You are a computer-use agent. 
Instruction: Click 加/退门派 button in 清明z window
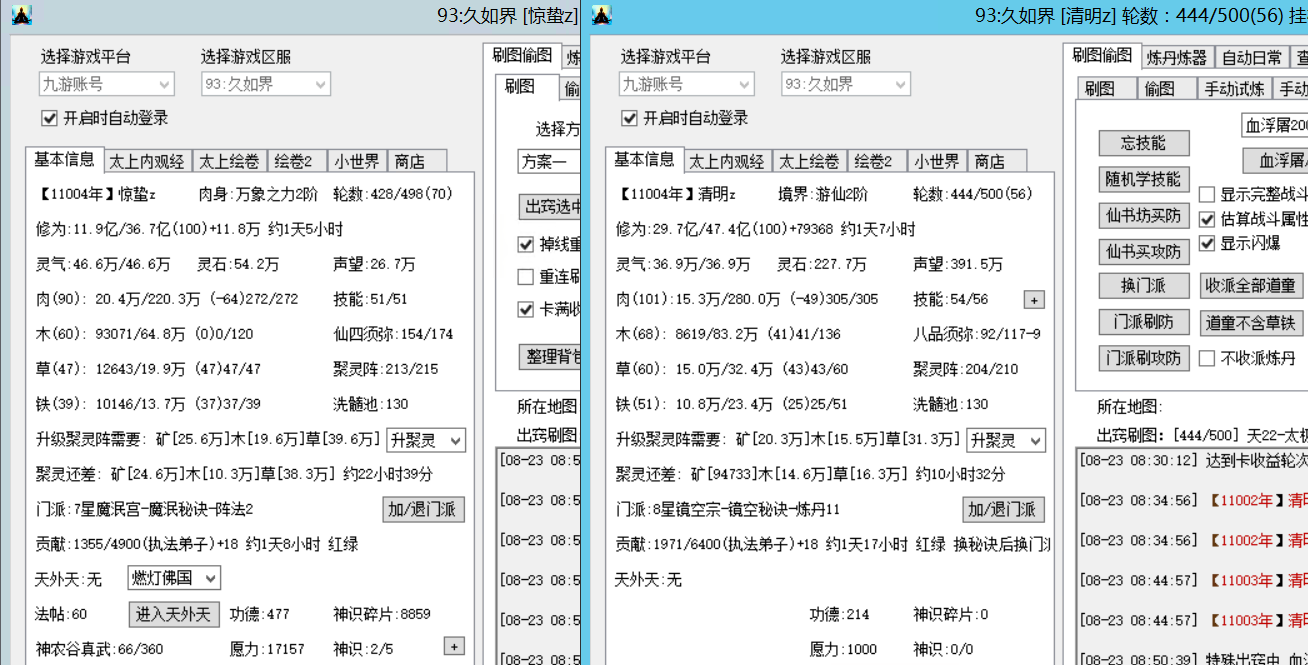click(x=1004, y=510)
